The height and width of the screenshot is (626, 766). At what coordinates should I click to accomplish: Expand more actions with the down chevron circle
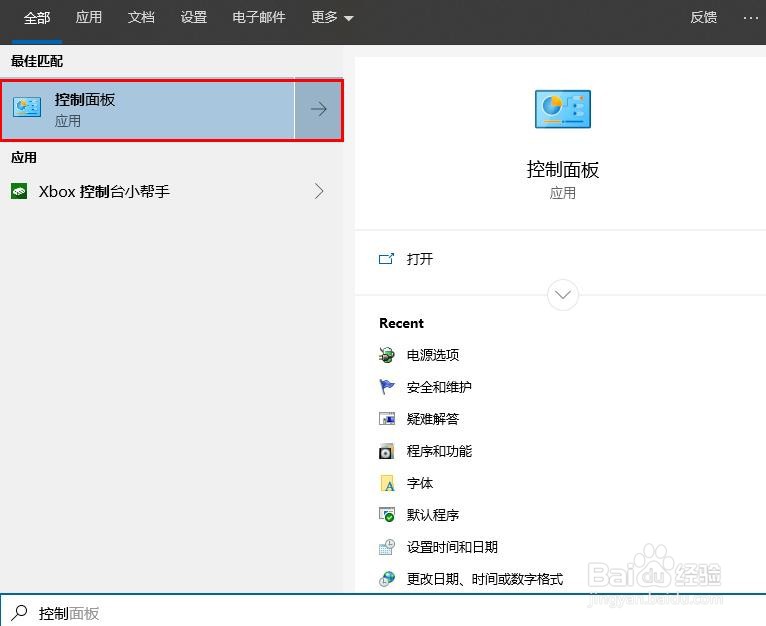(563, 295)
